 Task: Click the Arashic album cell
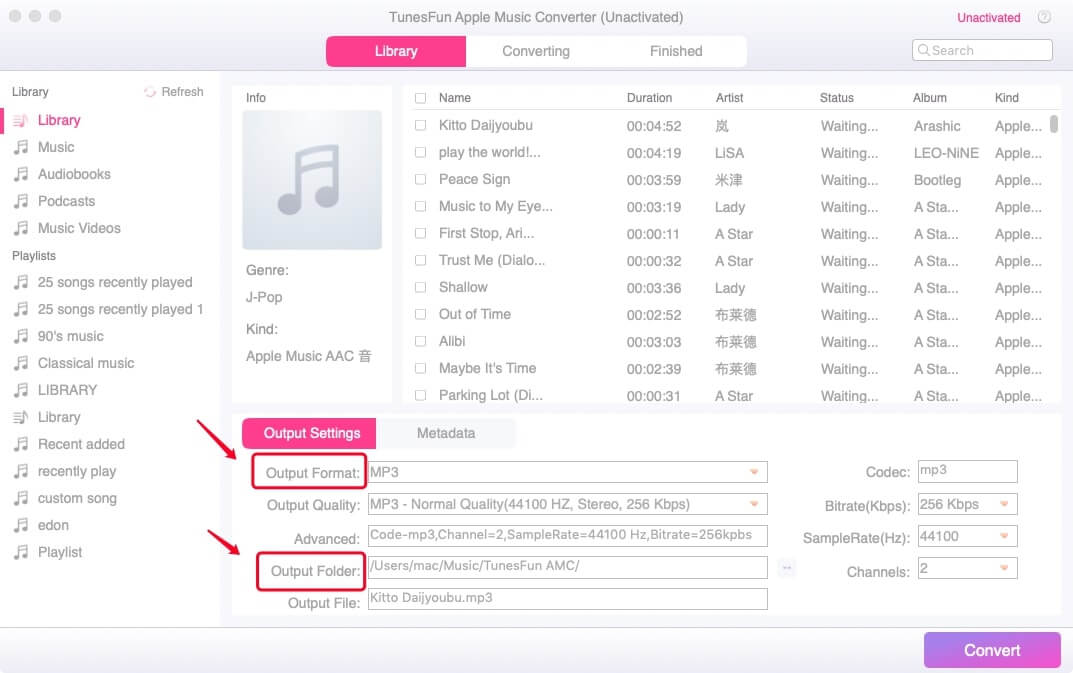(937, 126)
